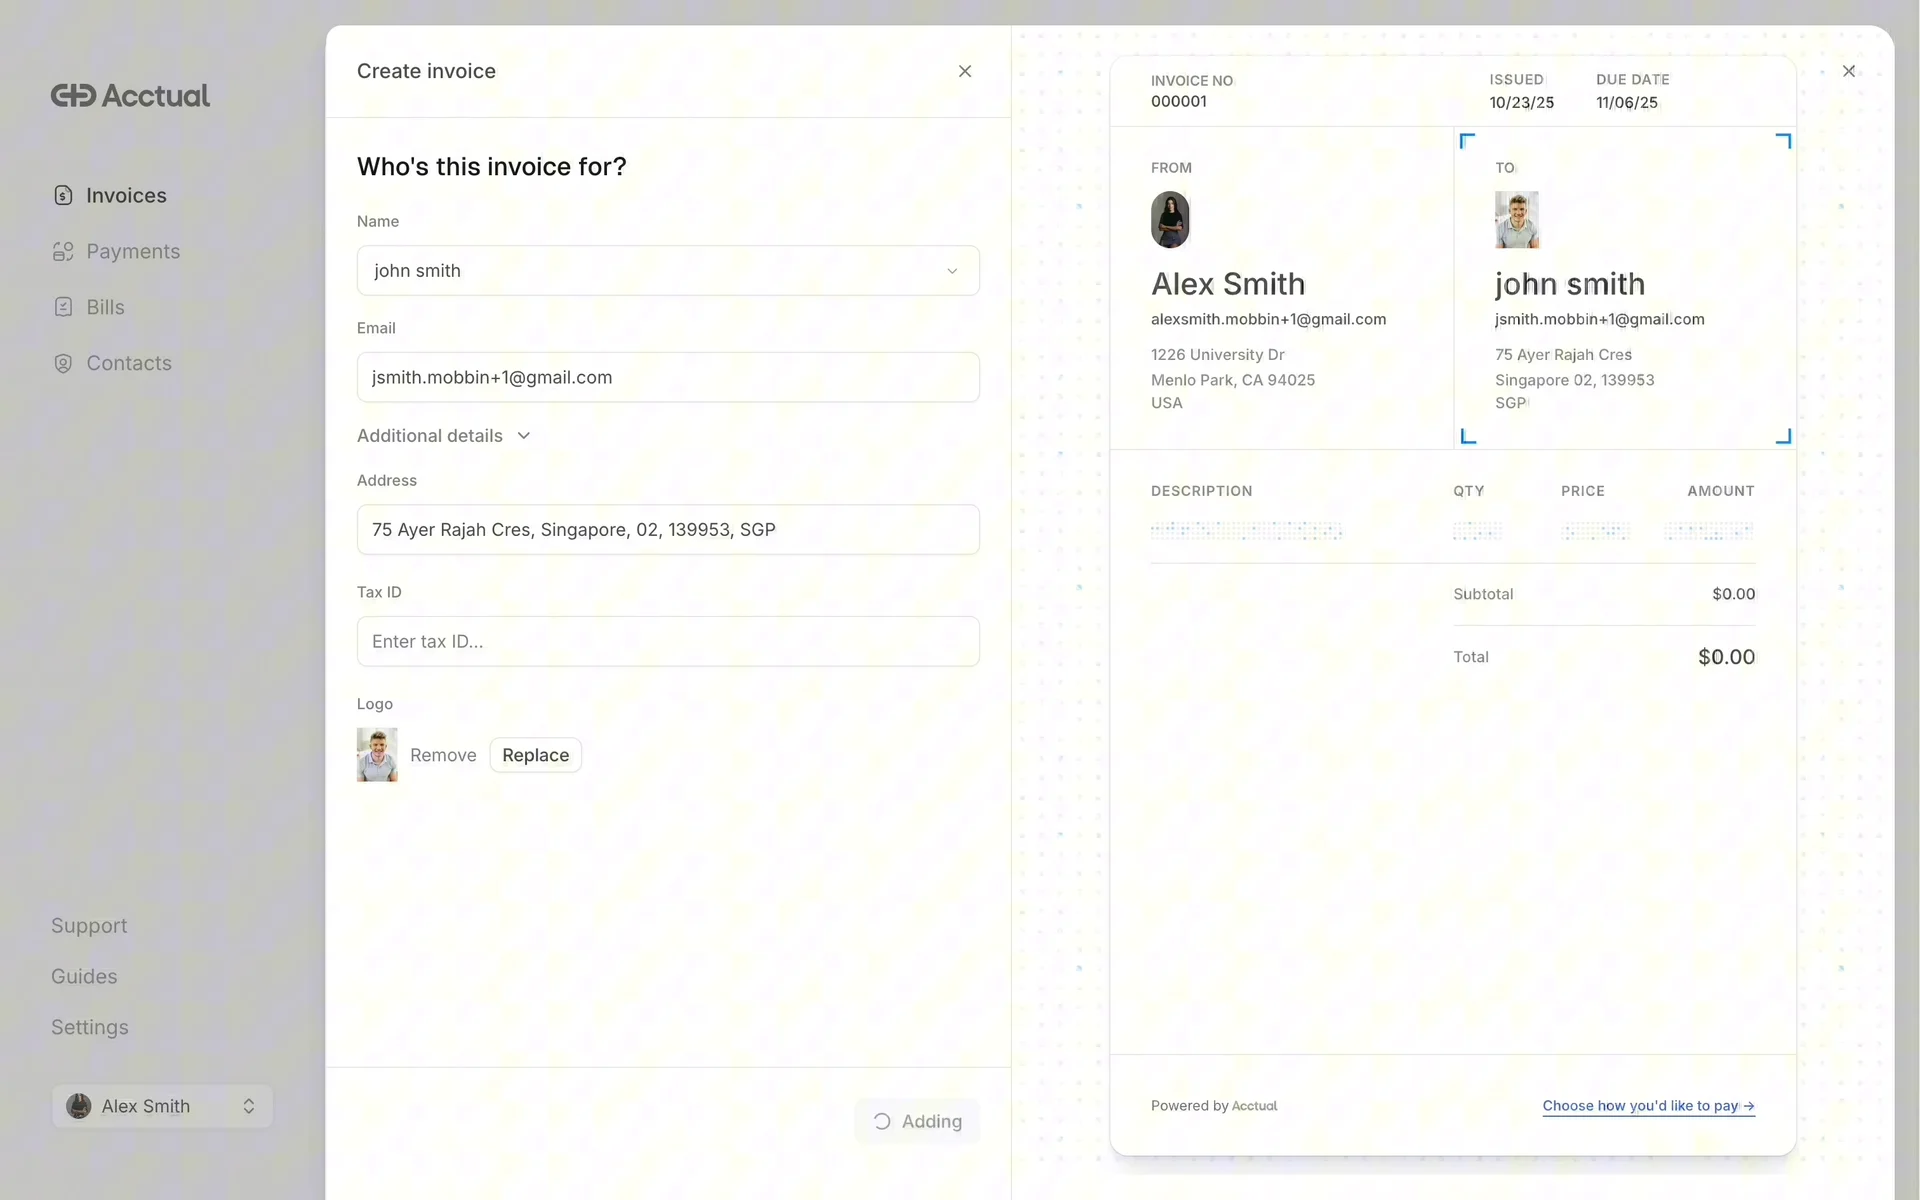Click john smith's photo in the preview
Screen dimensions: 1920x1200
(x=1516, y=219)
